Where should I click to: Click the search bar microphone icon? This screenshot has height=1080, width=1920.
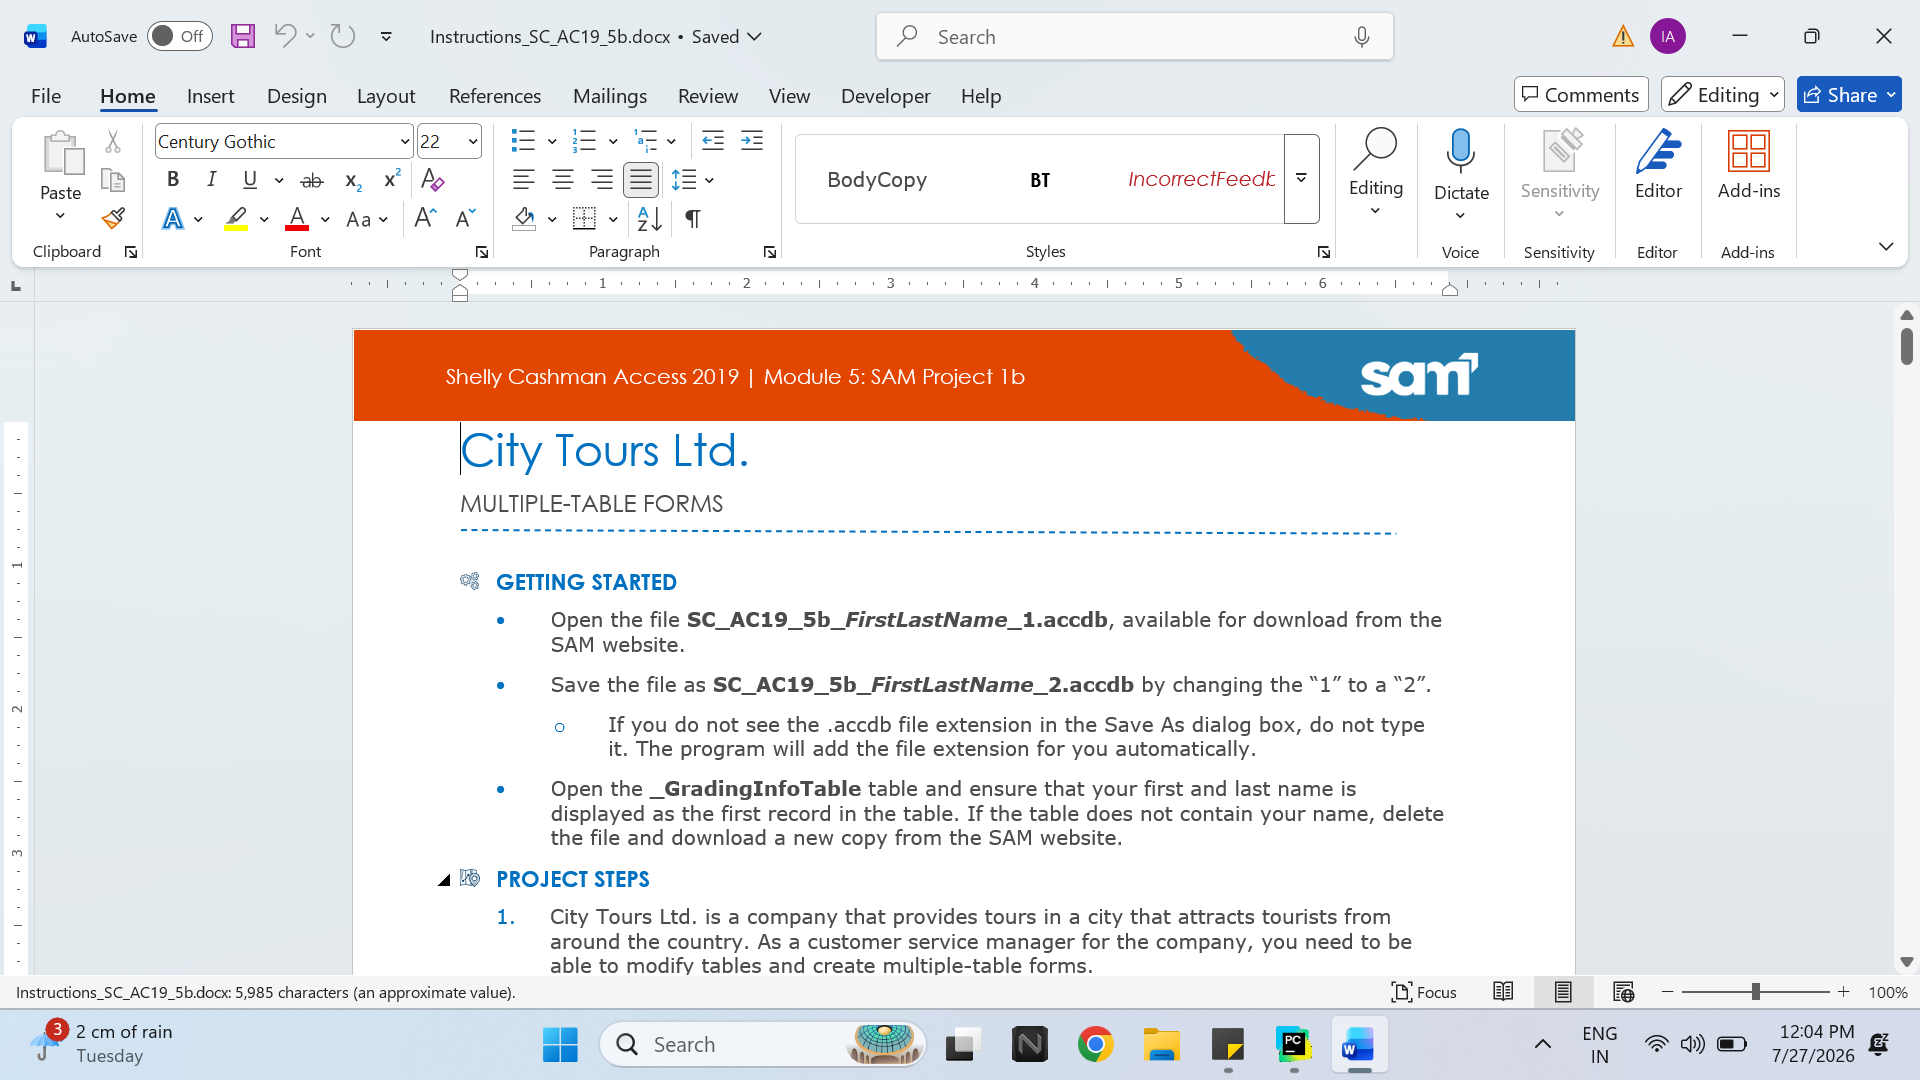1362,37
